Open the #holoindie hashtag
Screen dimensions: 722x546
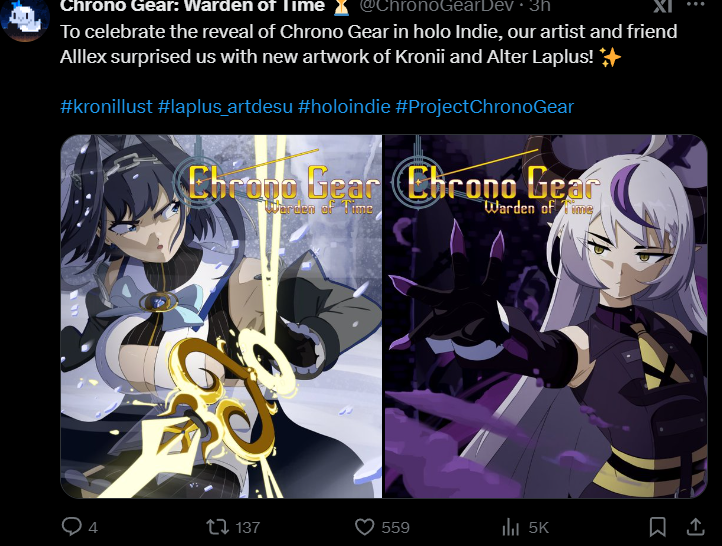click(344, 107)
